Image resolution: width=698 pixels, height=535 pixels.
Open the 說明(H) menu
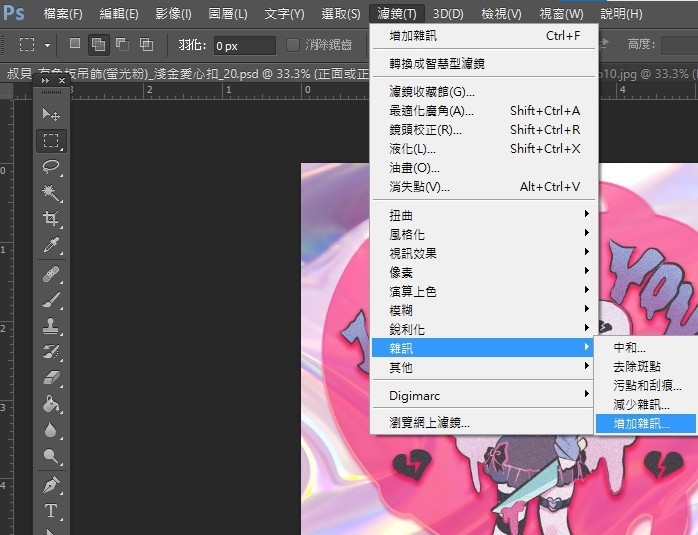[621, 14]
